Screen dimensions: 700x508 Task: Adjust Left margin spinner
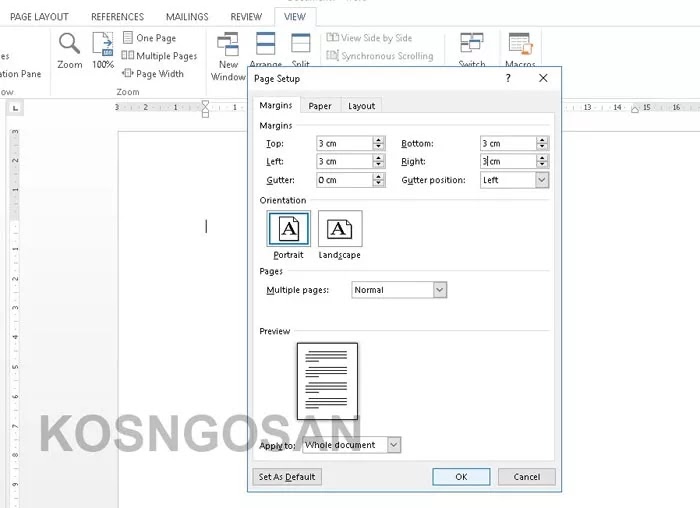click(379, 161)
